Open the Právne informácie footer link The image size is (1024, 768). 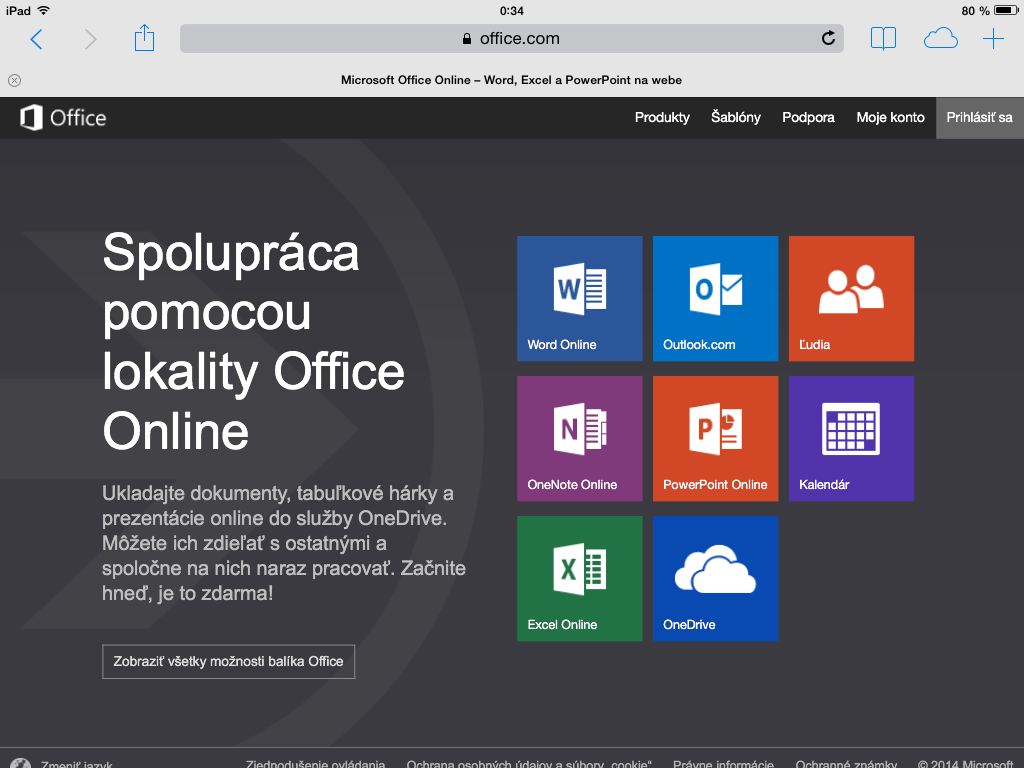pos(723,763)
